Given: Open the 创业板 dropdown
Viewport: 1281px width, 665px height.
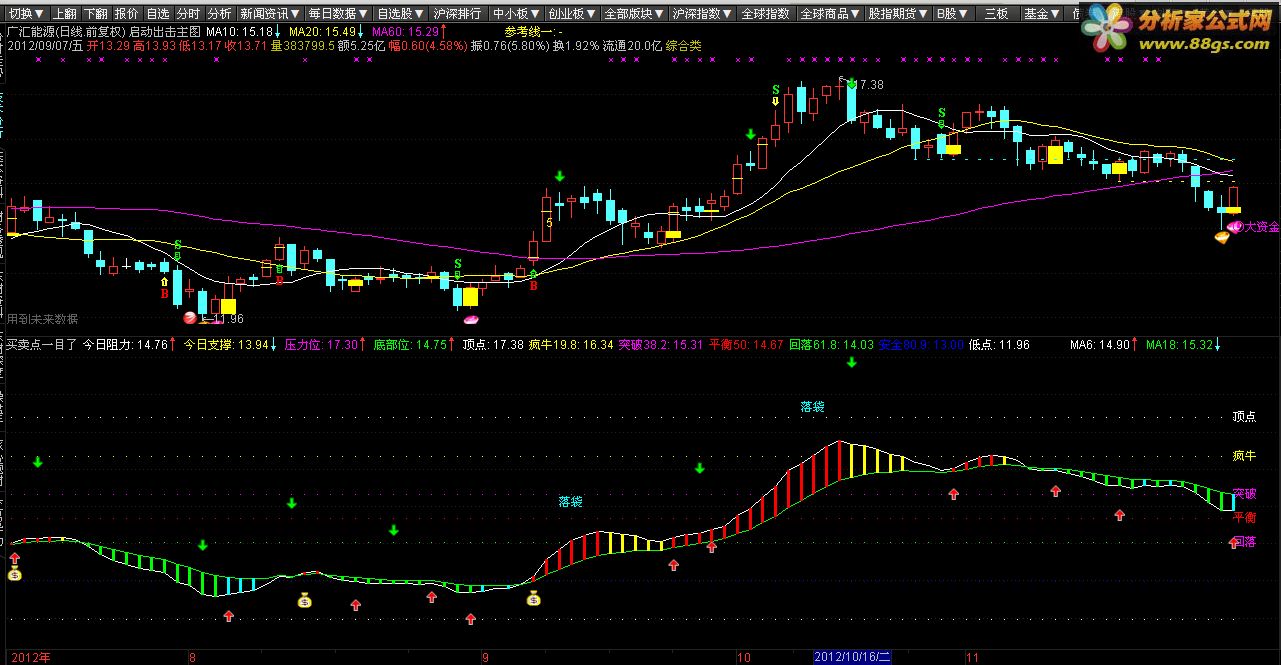Looking at the screenshot, I should tap(574, 14).
